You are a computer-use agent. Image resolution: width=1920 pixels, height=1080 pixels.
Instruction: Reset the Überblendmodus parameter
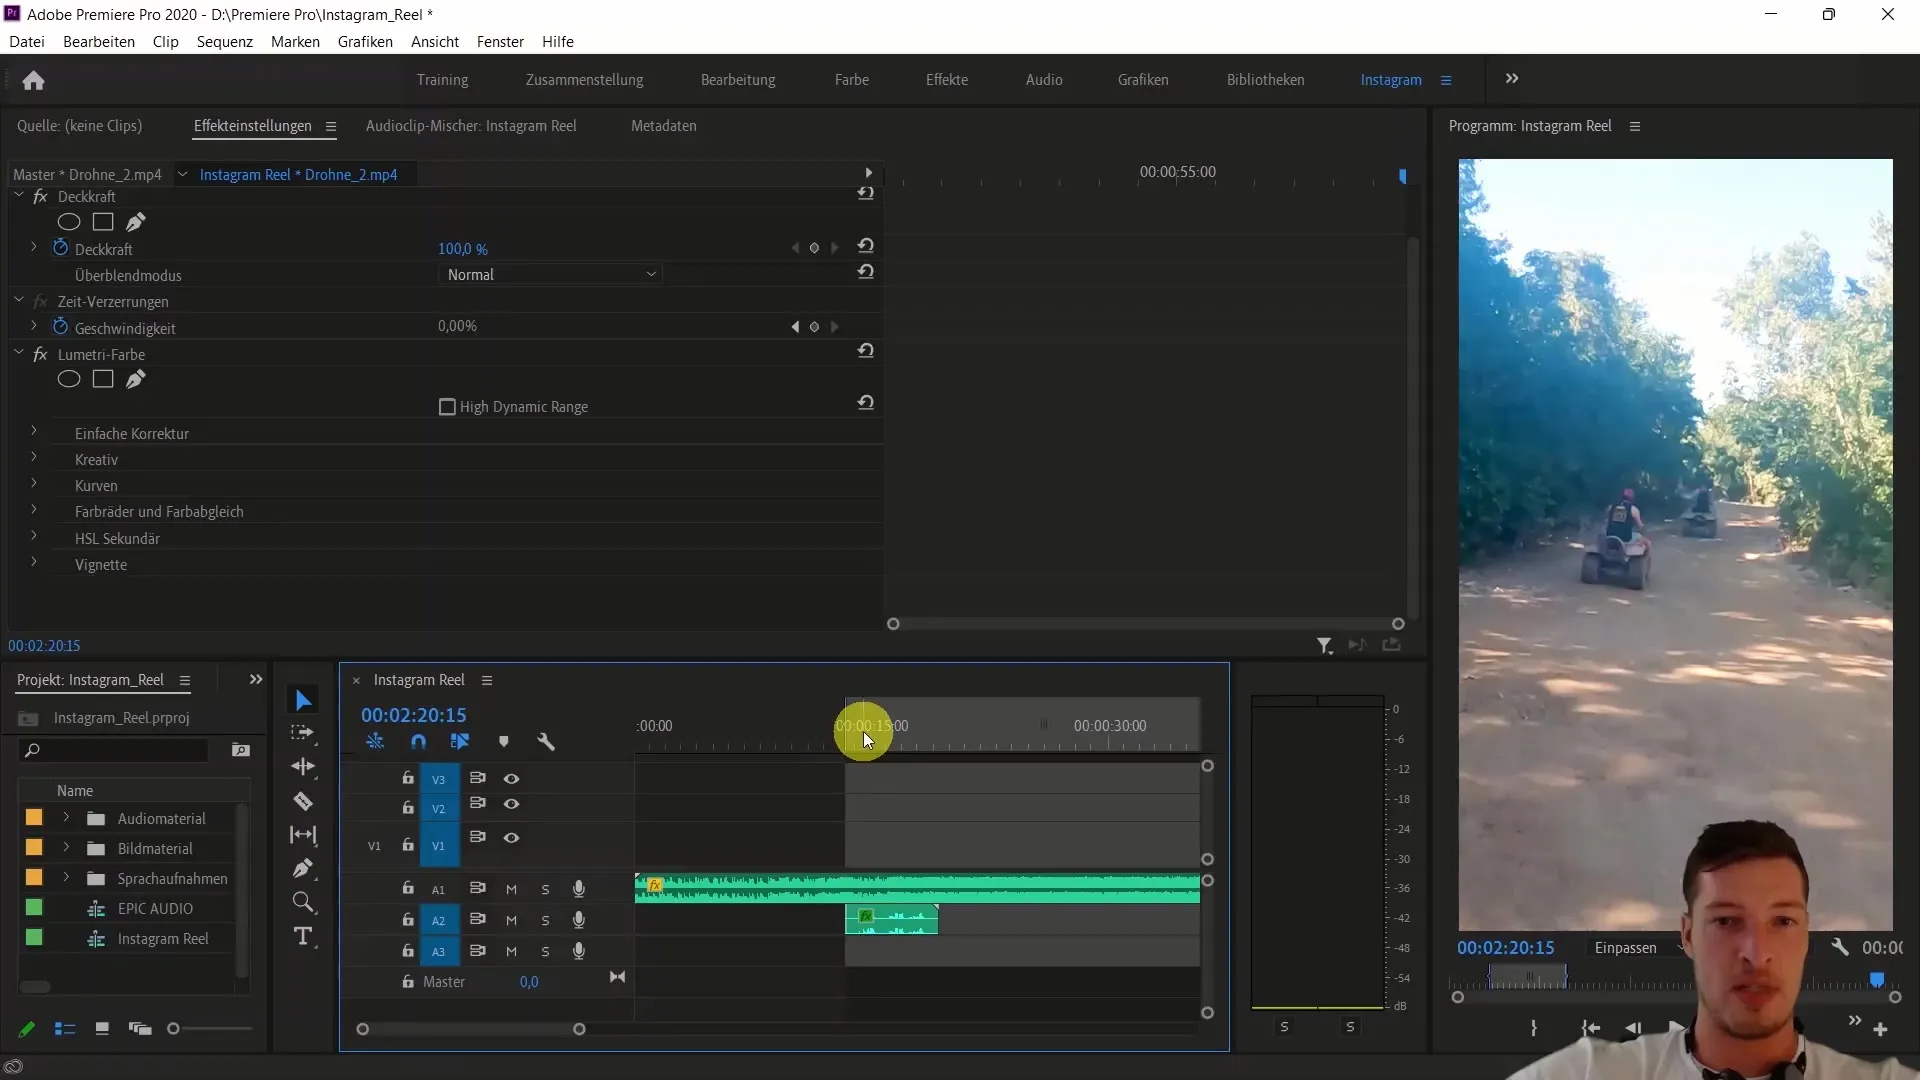point(866,272)
